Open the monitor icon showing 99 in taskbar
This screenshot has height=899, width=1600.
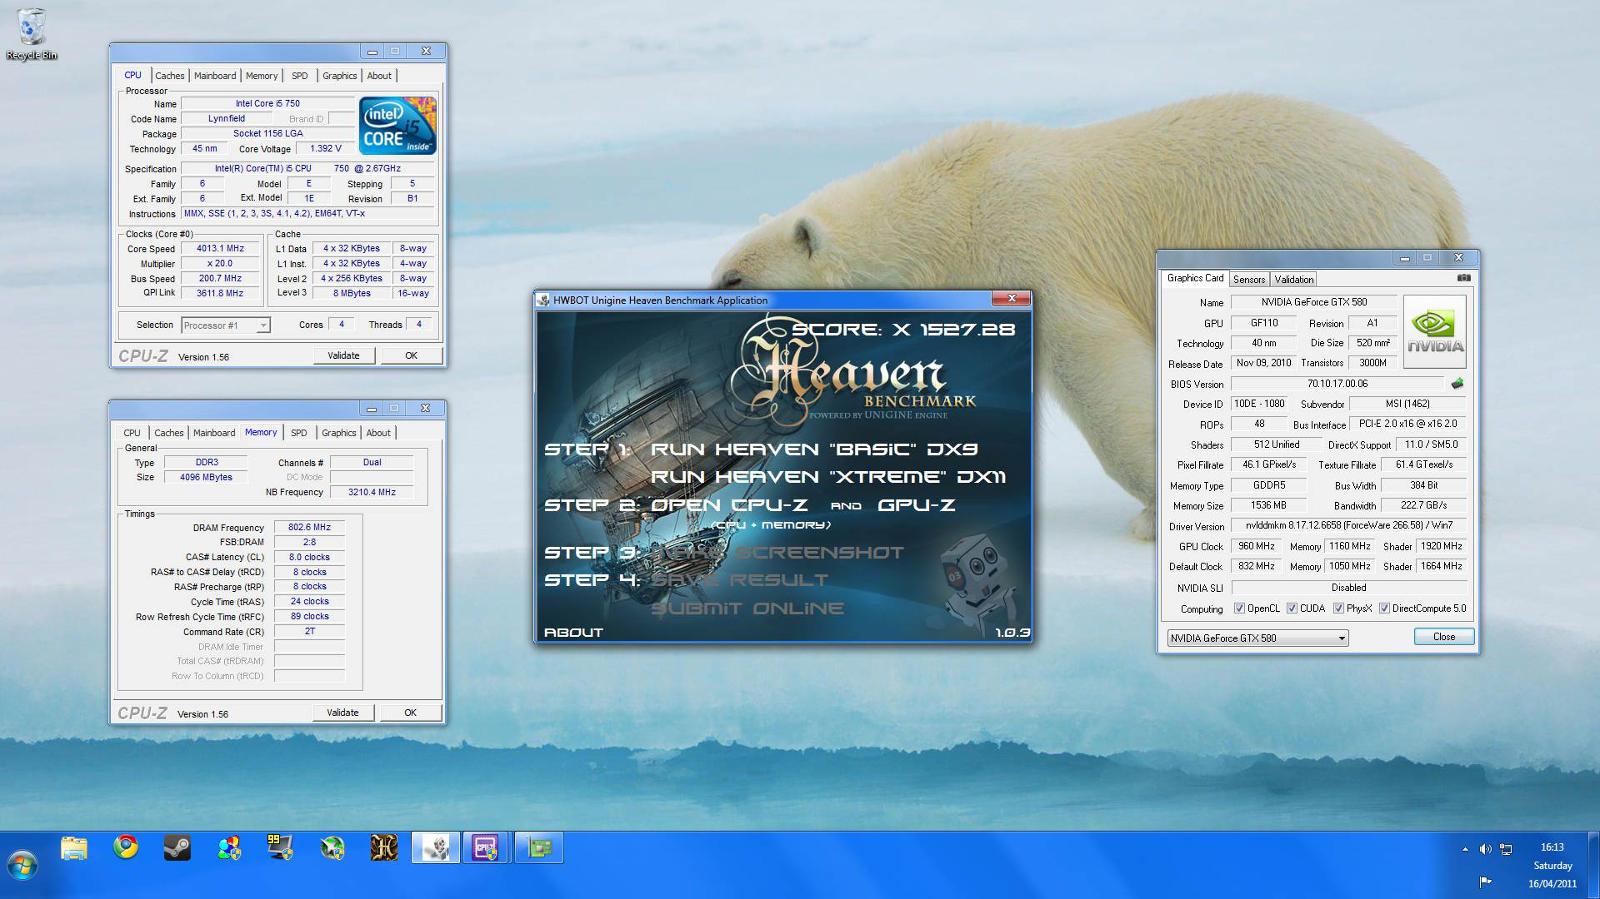pyautogui.click(x=280, y=848)
